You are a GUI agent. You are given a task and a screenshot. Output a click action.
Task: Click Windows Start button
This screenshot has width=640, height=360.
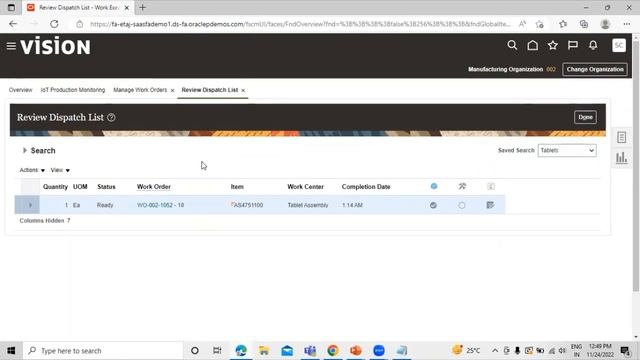tap(11, 351)
